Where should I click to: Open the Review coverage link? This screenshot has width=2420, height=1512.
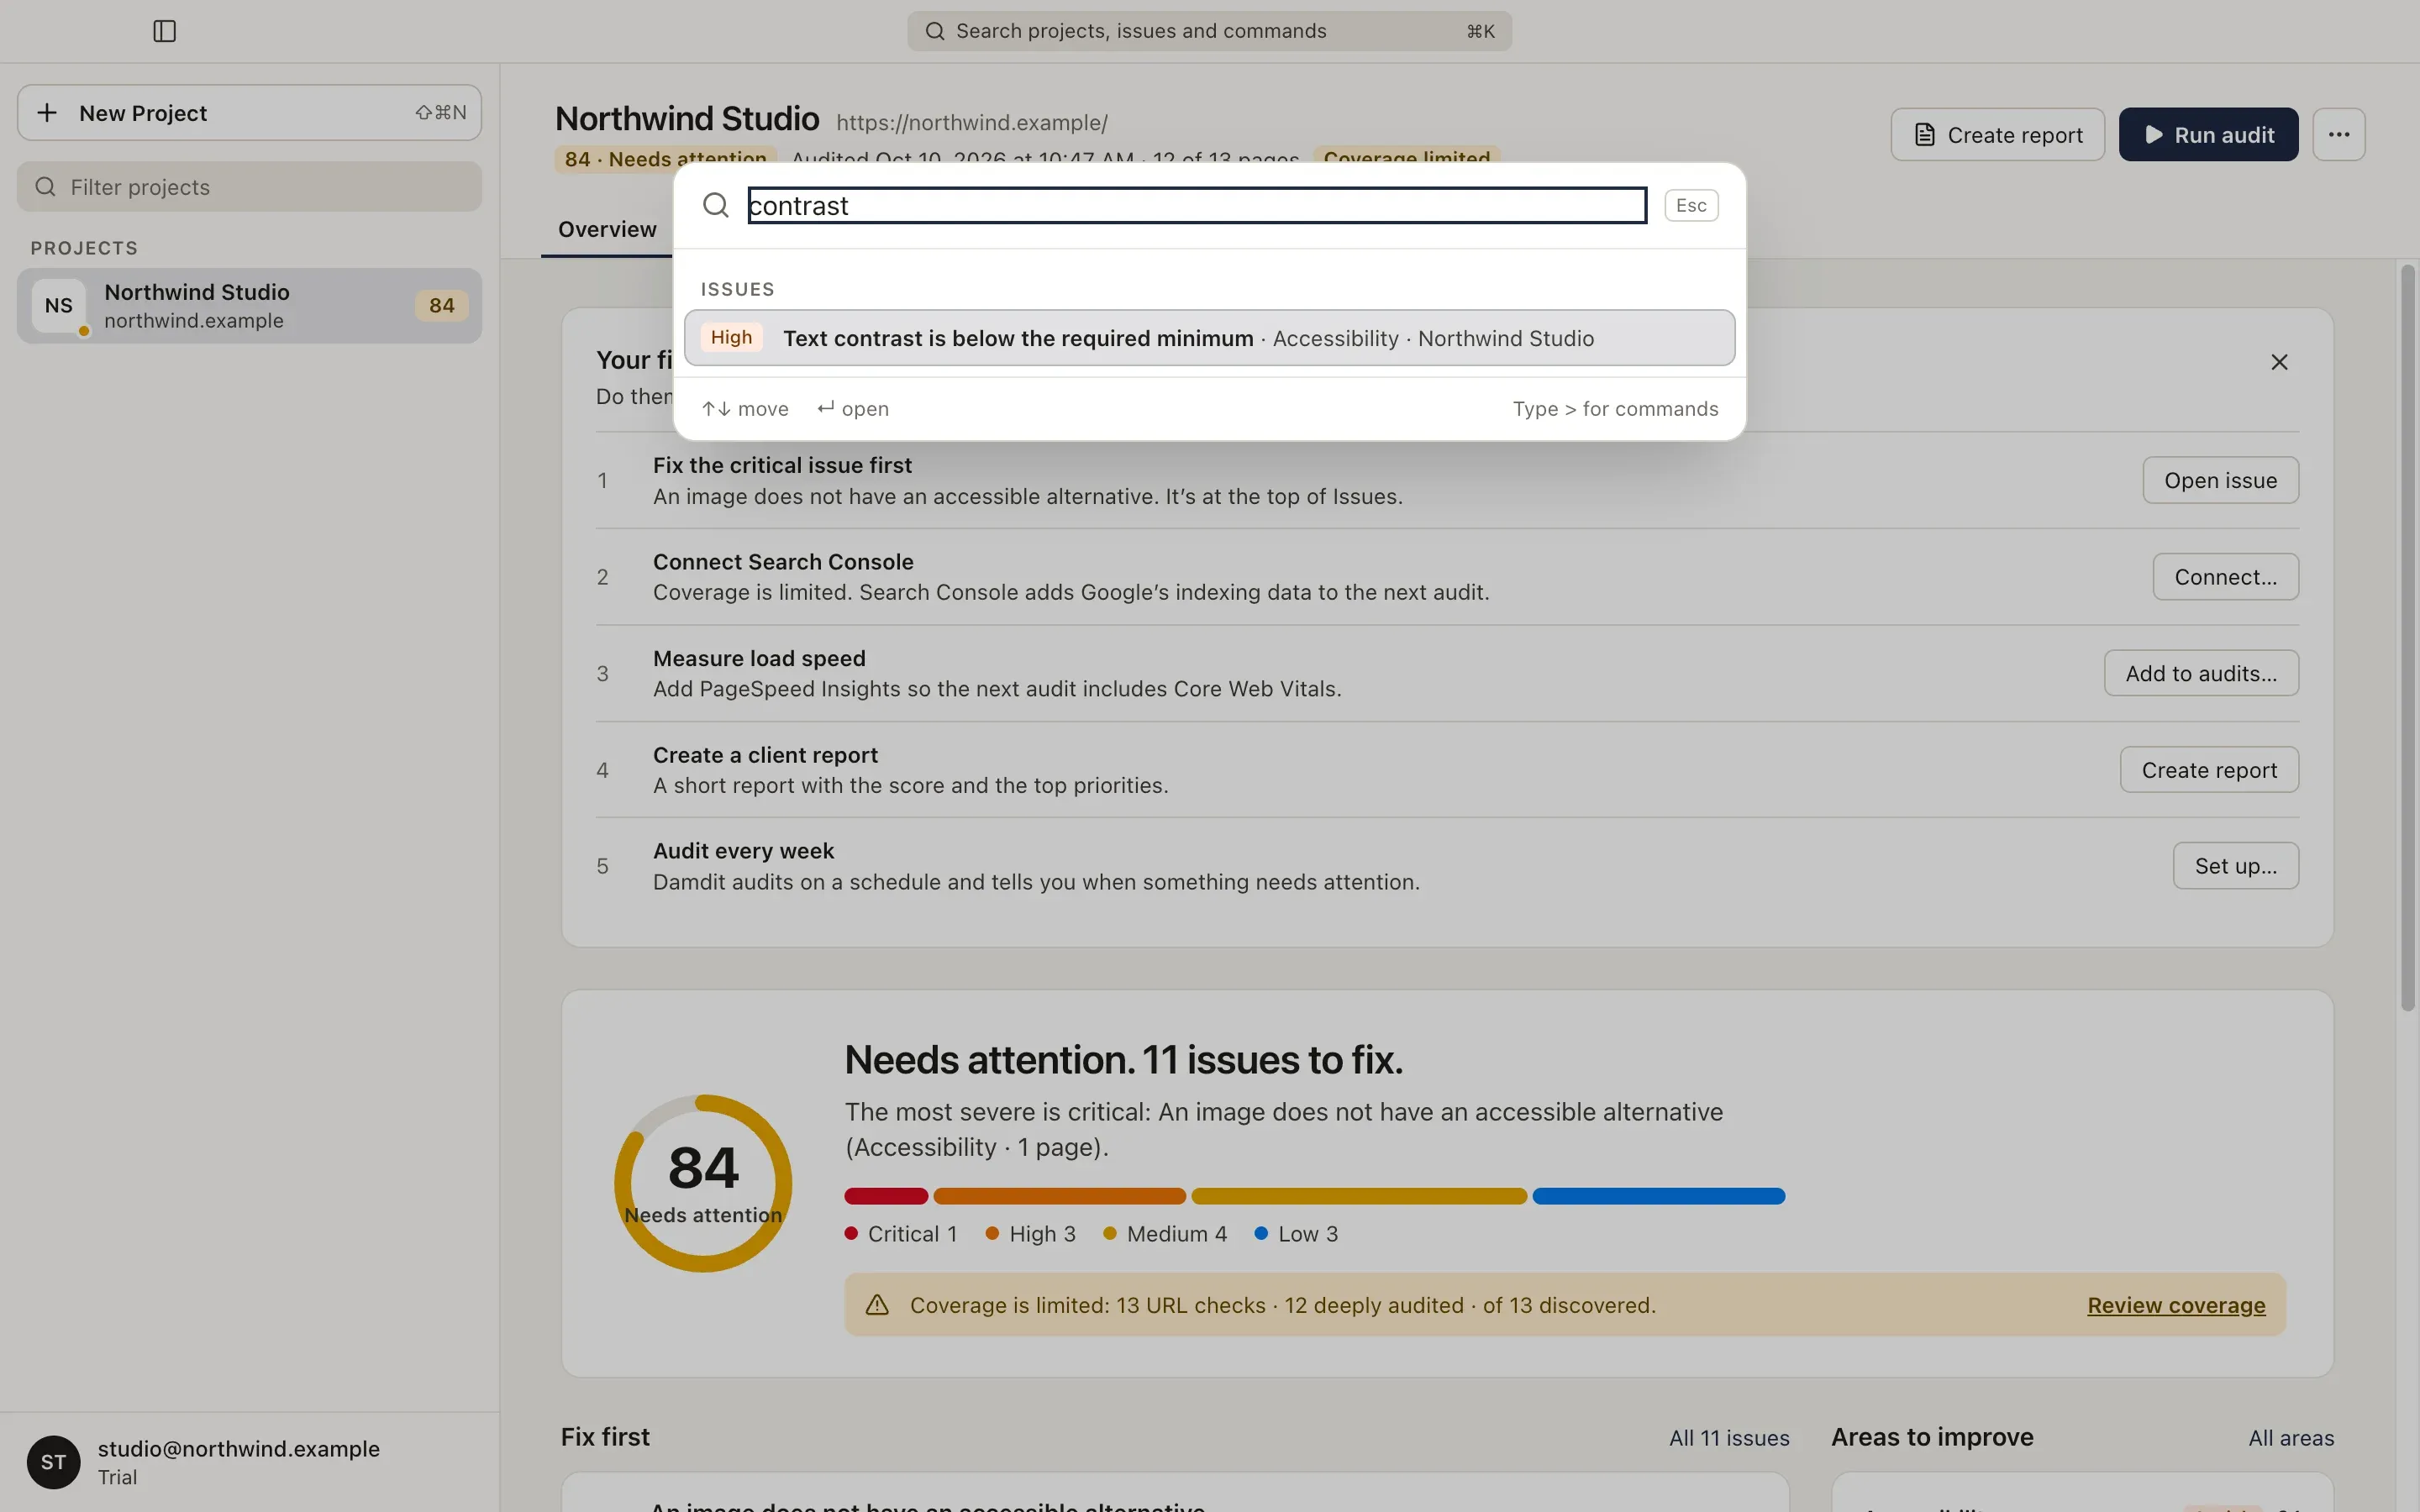point(2176,1305)
